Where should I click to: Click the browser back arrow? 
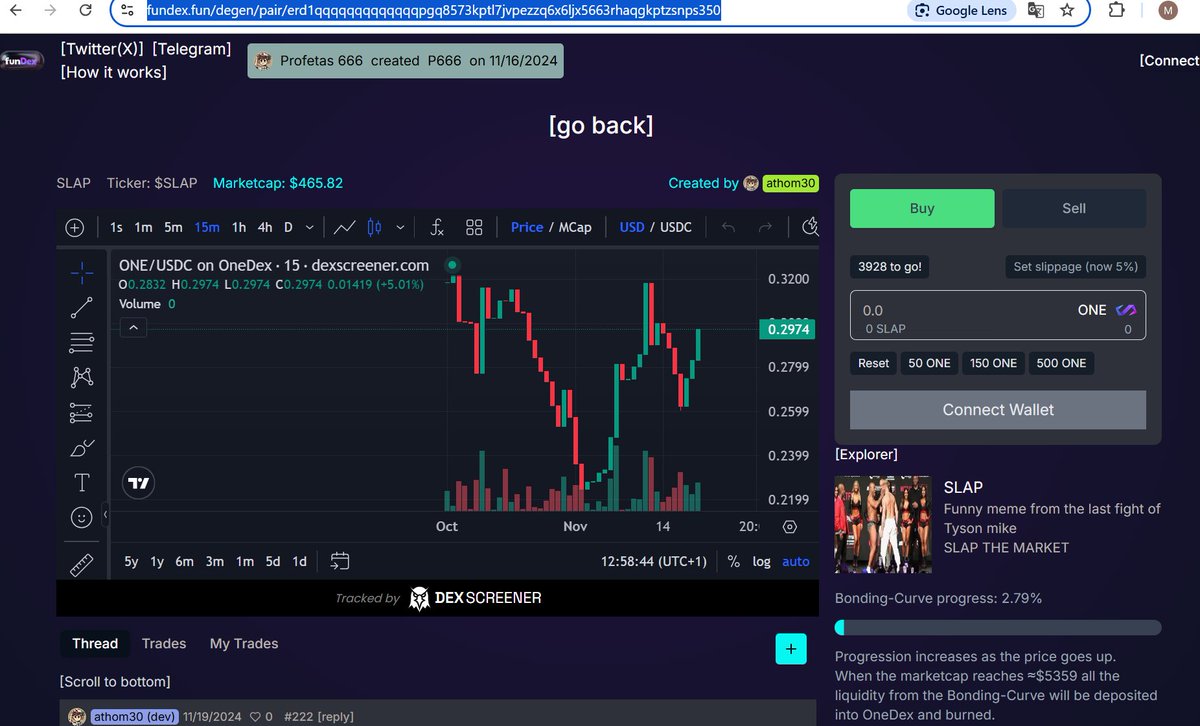pyautogui.click(x=14, y=10)
